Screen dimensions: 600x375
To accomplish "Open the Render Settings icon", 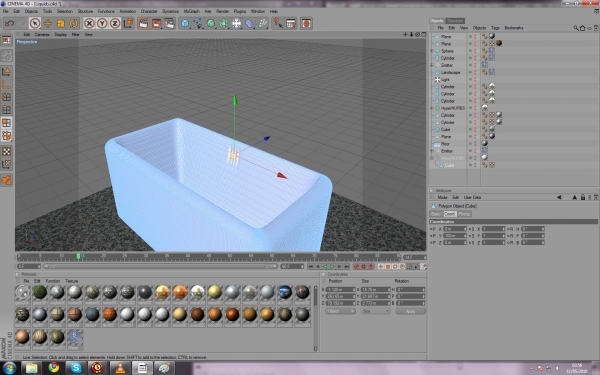I will (170, 23).
